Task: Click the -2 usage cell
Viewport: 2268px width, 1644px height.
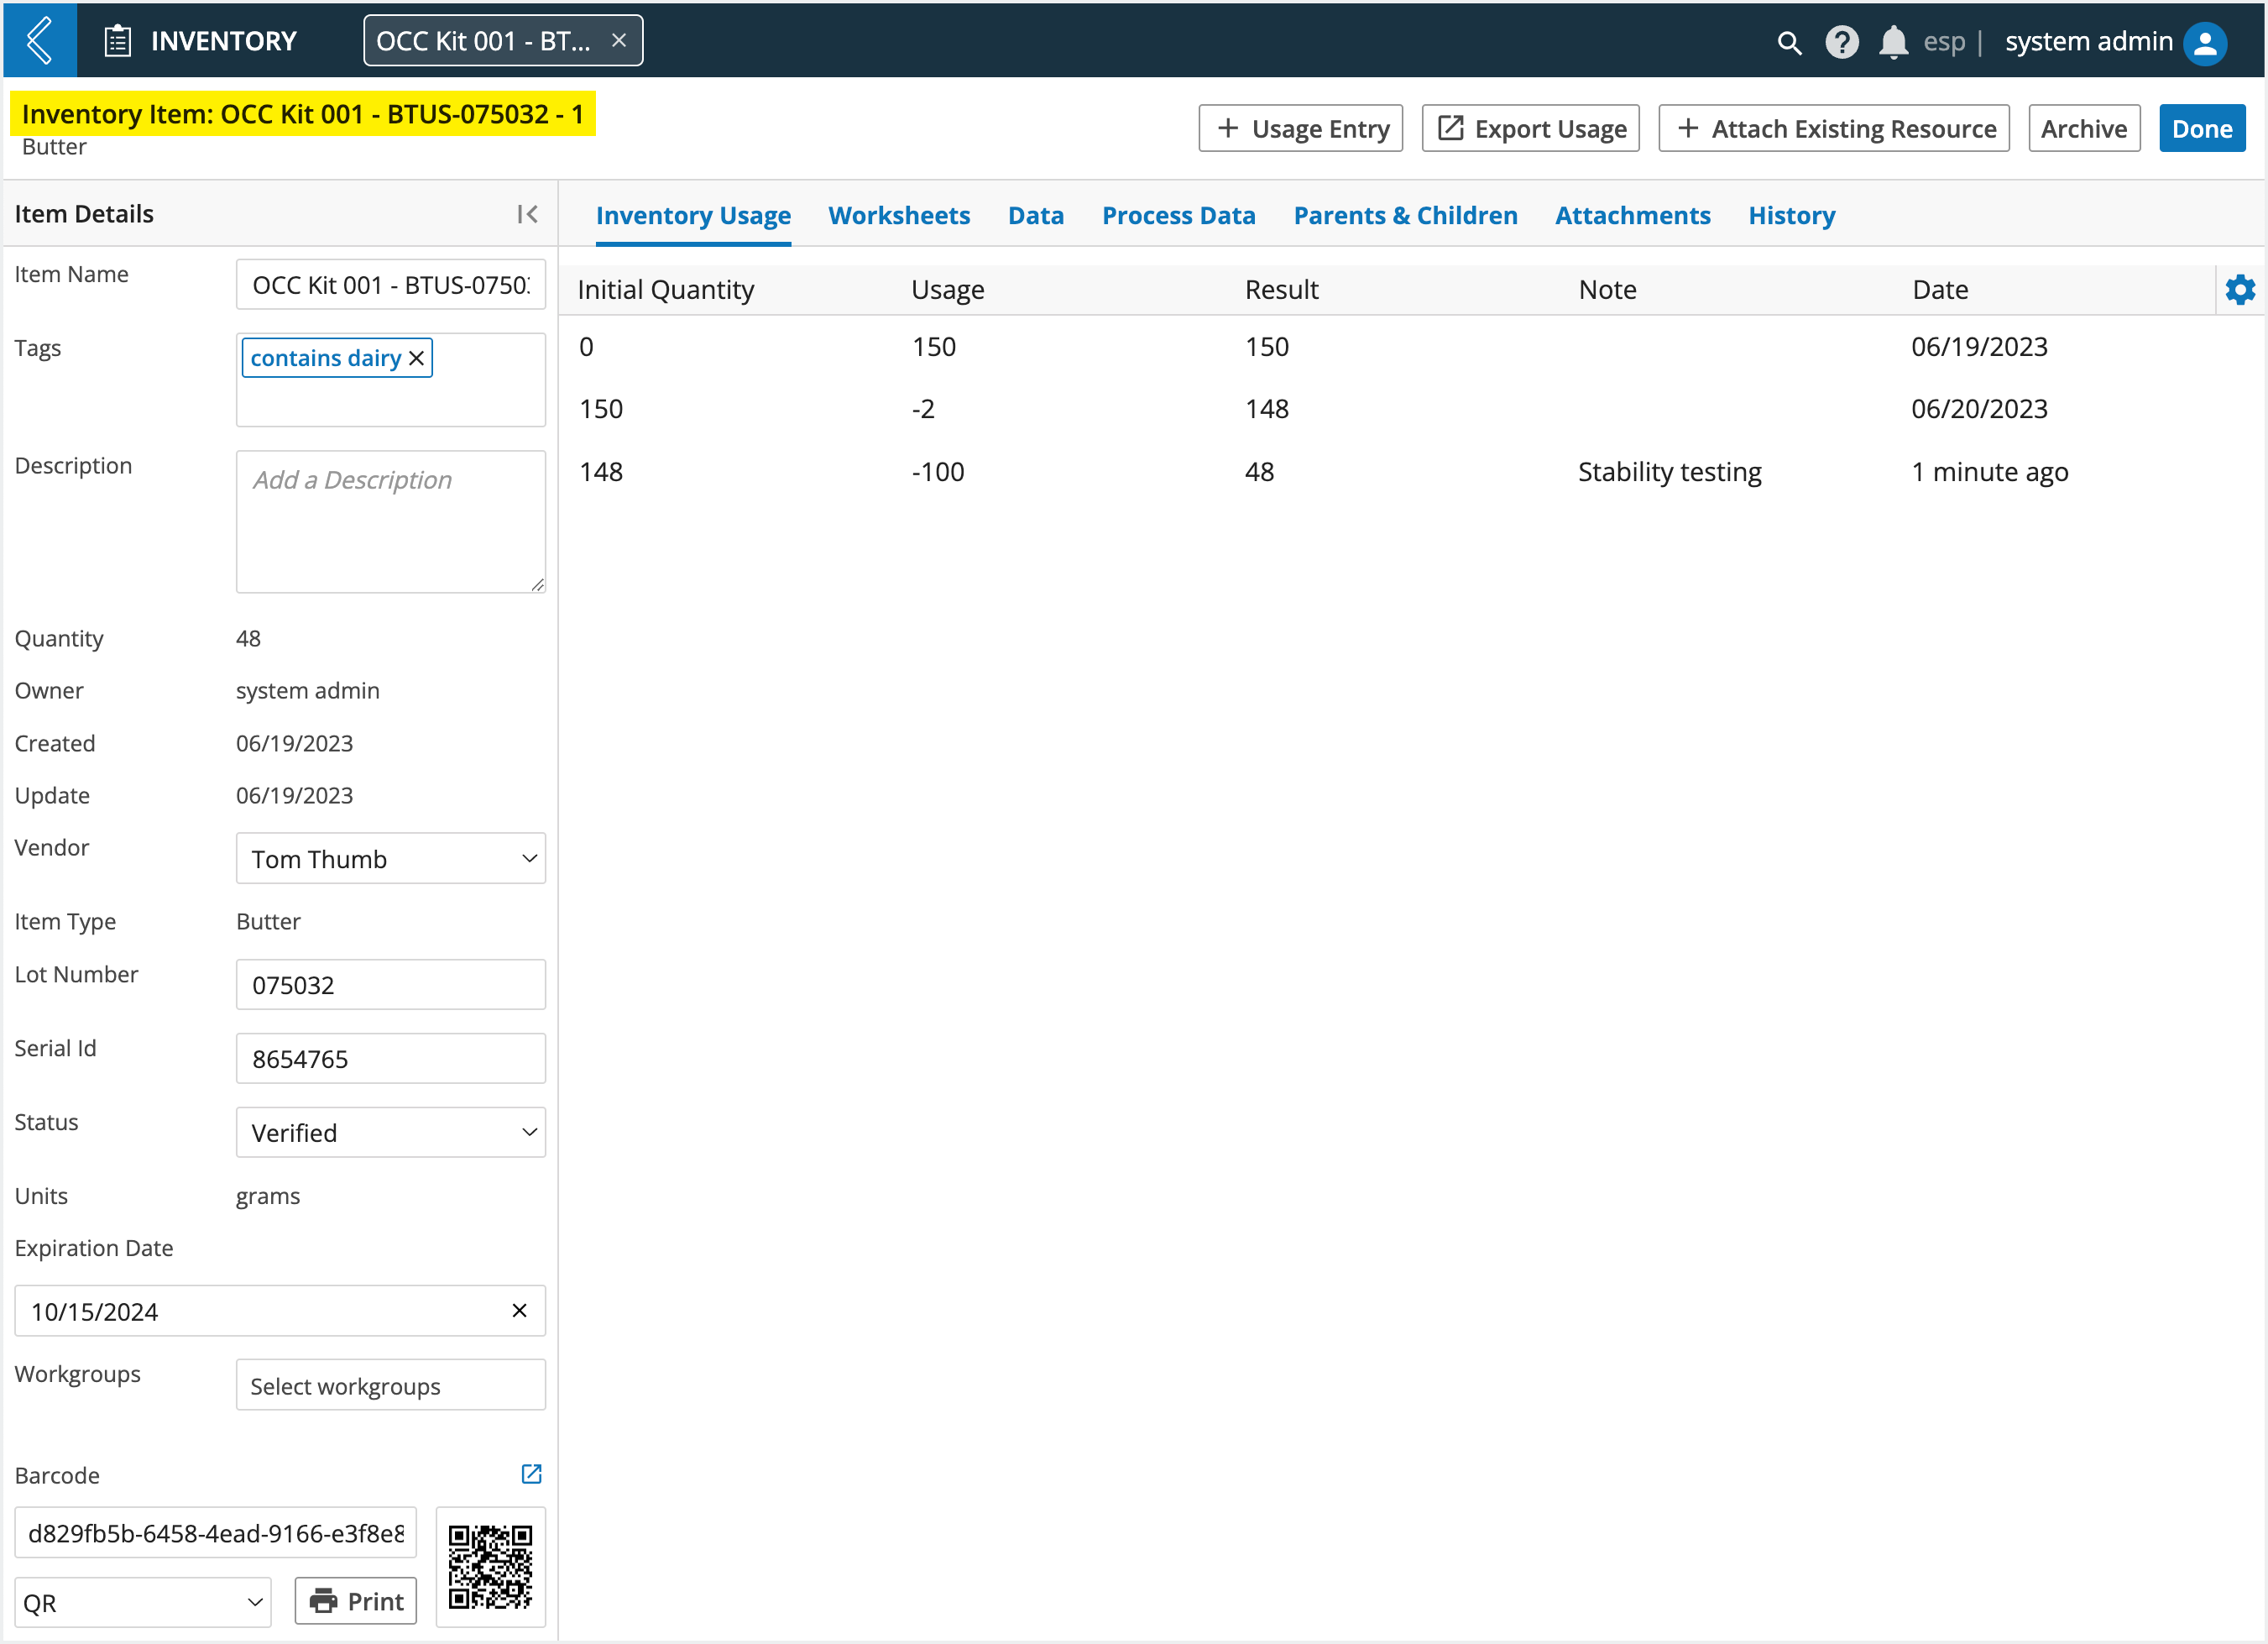Action: (x=922, y=409)
